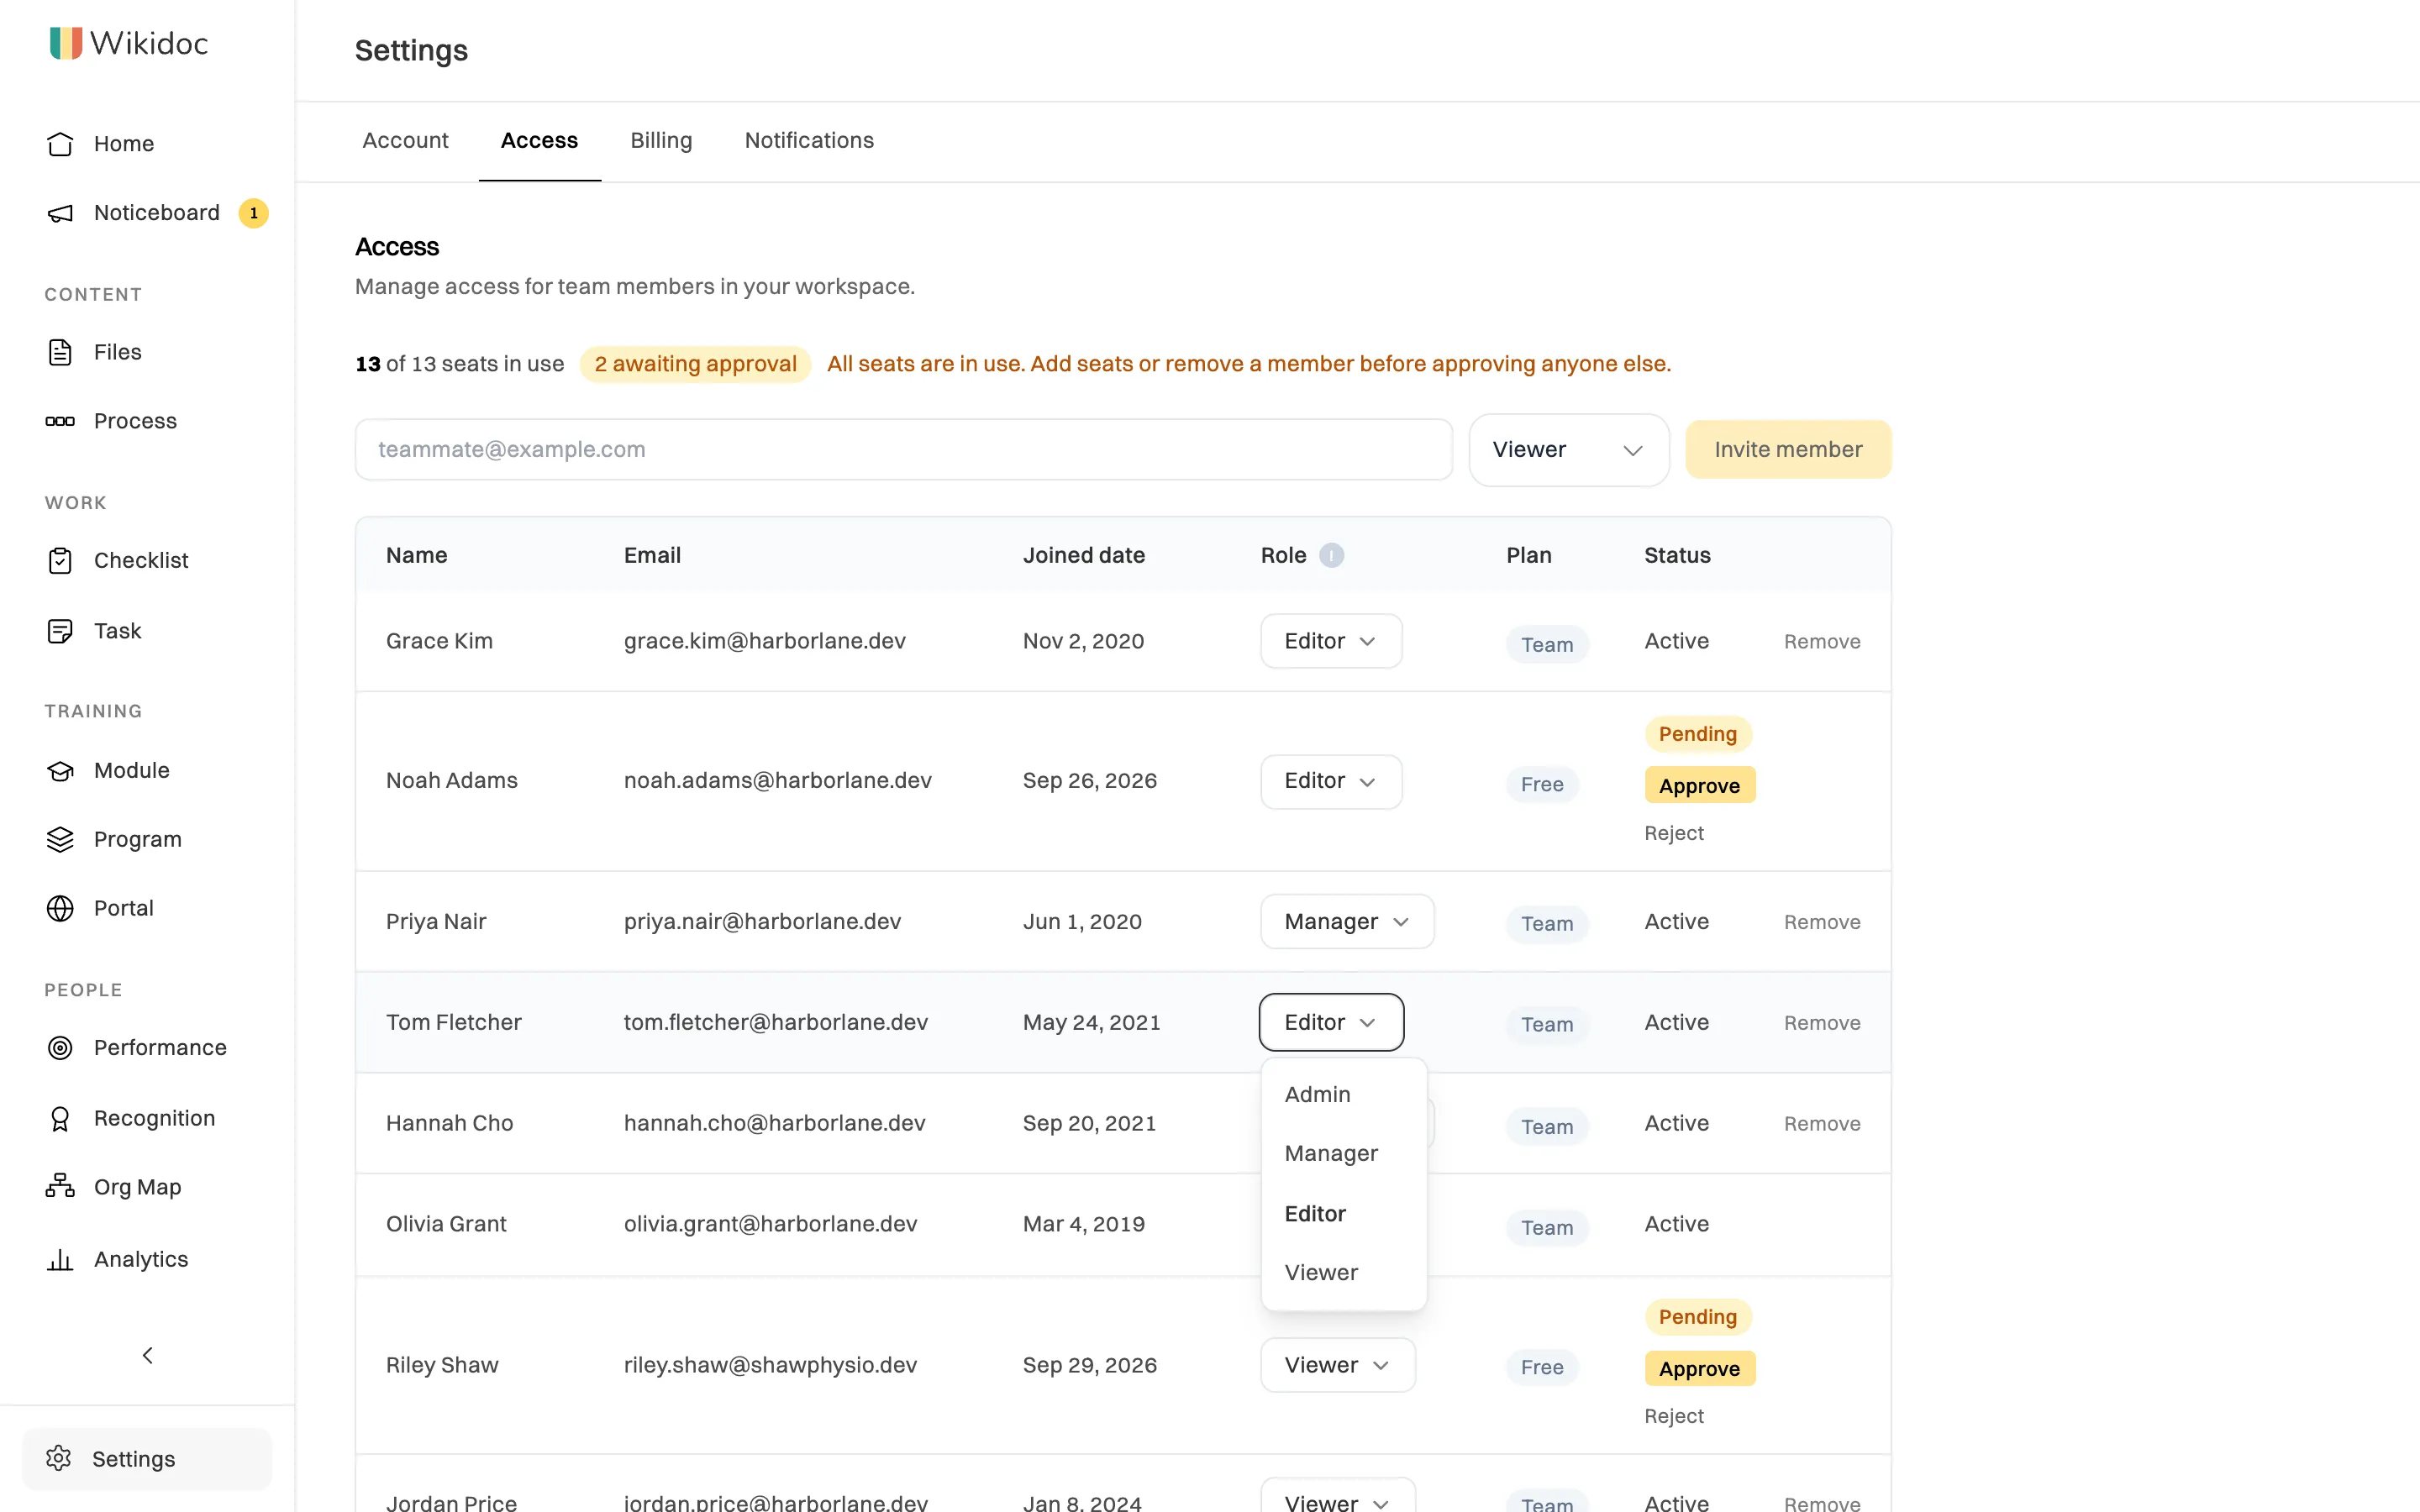The height and width of the screenshot is (1512, 2420).
Task: Reject Noah Adams' pending request
Action: tap(1673, 833)
